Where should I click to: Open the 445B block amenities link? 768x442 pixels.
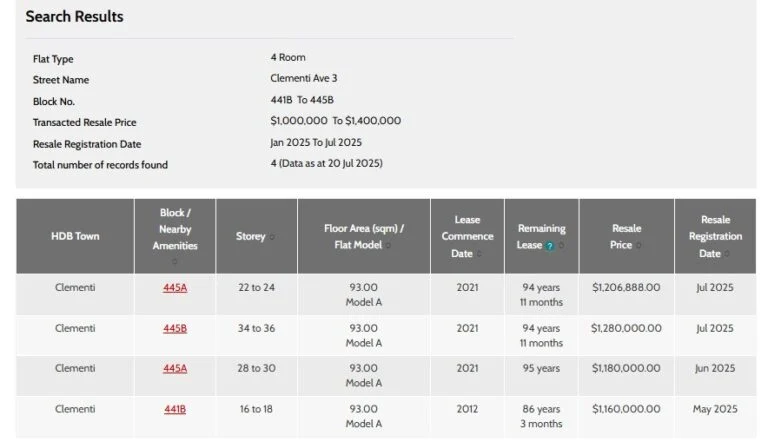(175, 328)
